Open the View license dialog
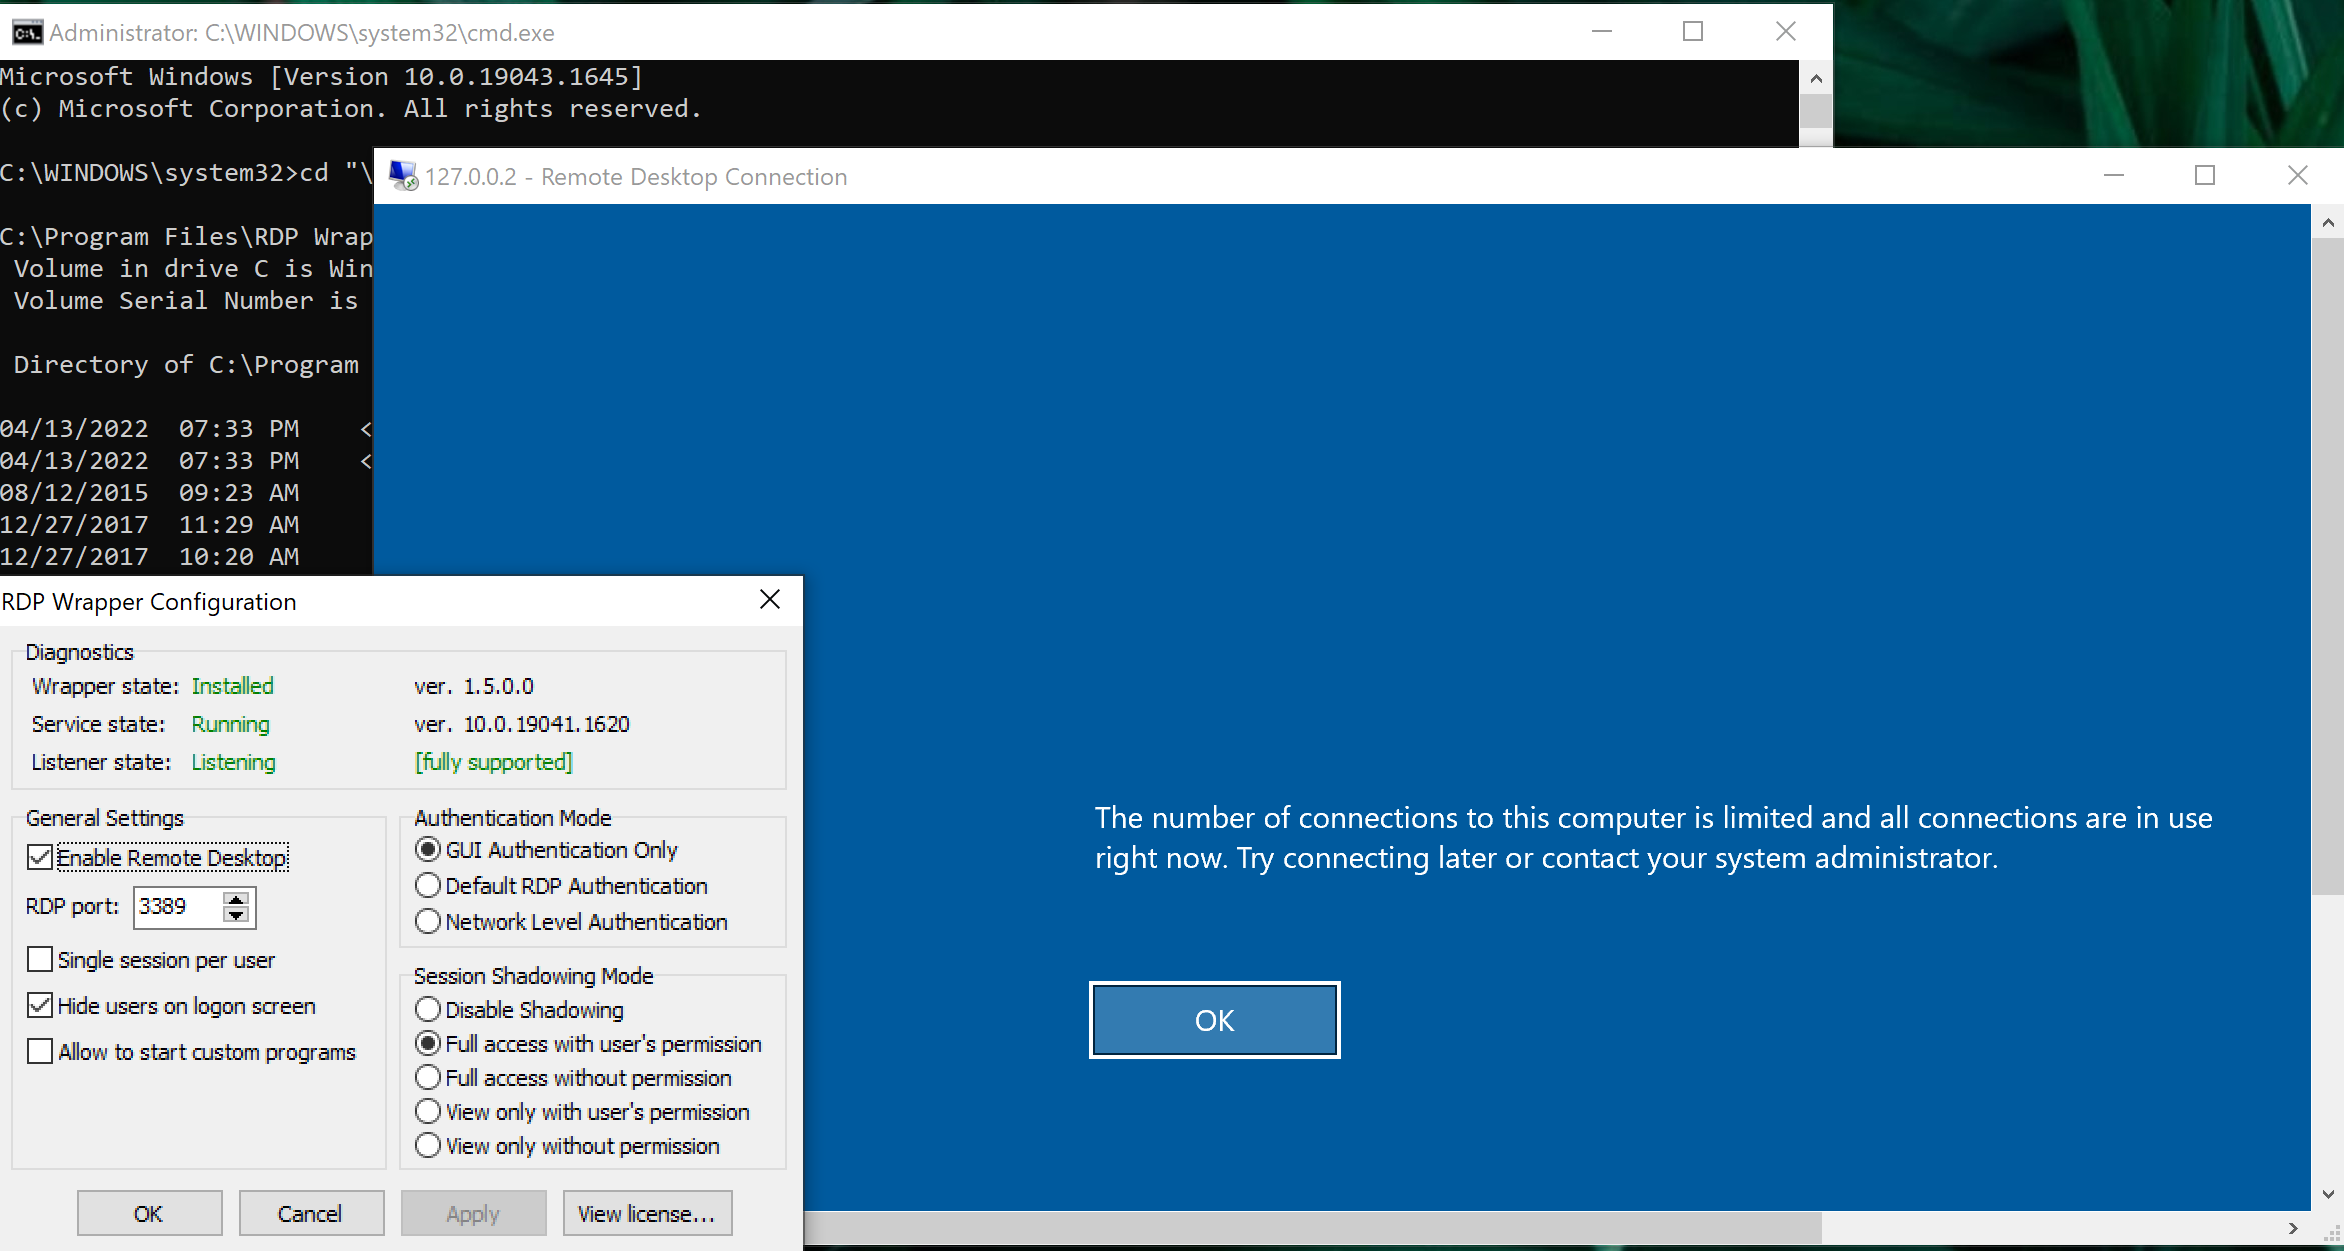The height and width of the screenshot is (1251, 2344). [646, 1213]
